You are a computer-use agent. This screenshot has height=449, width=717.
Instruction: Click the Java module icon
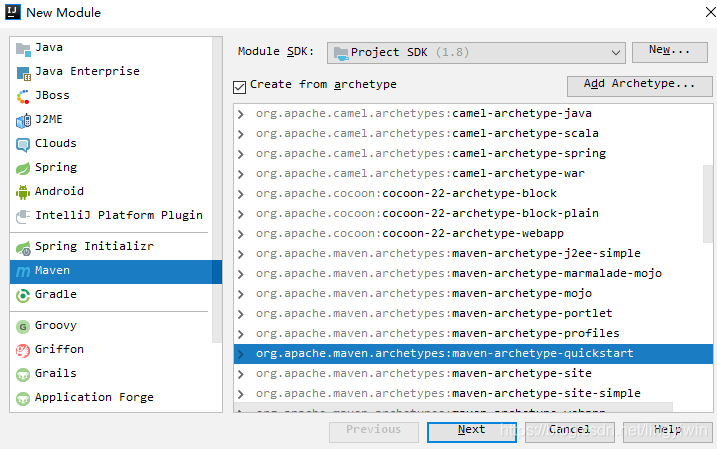(23, 49)
